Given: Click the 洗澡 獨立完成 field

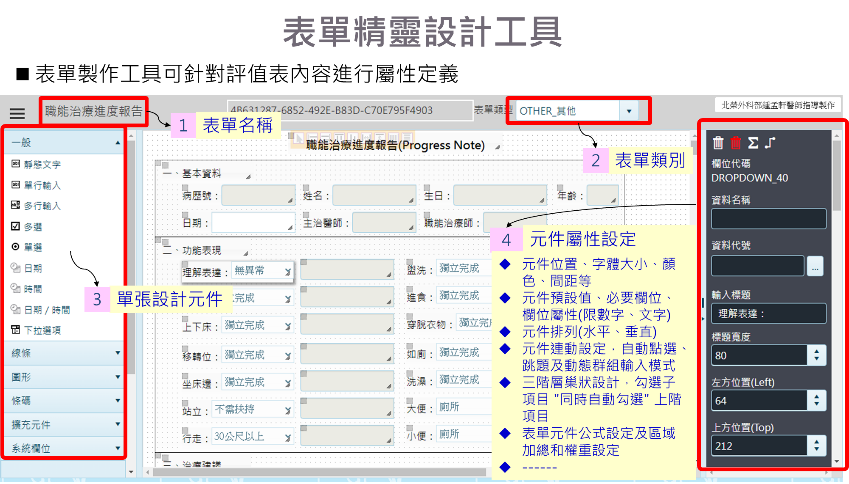Looking at the screenshot, I should 463,380.
